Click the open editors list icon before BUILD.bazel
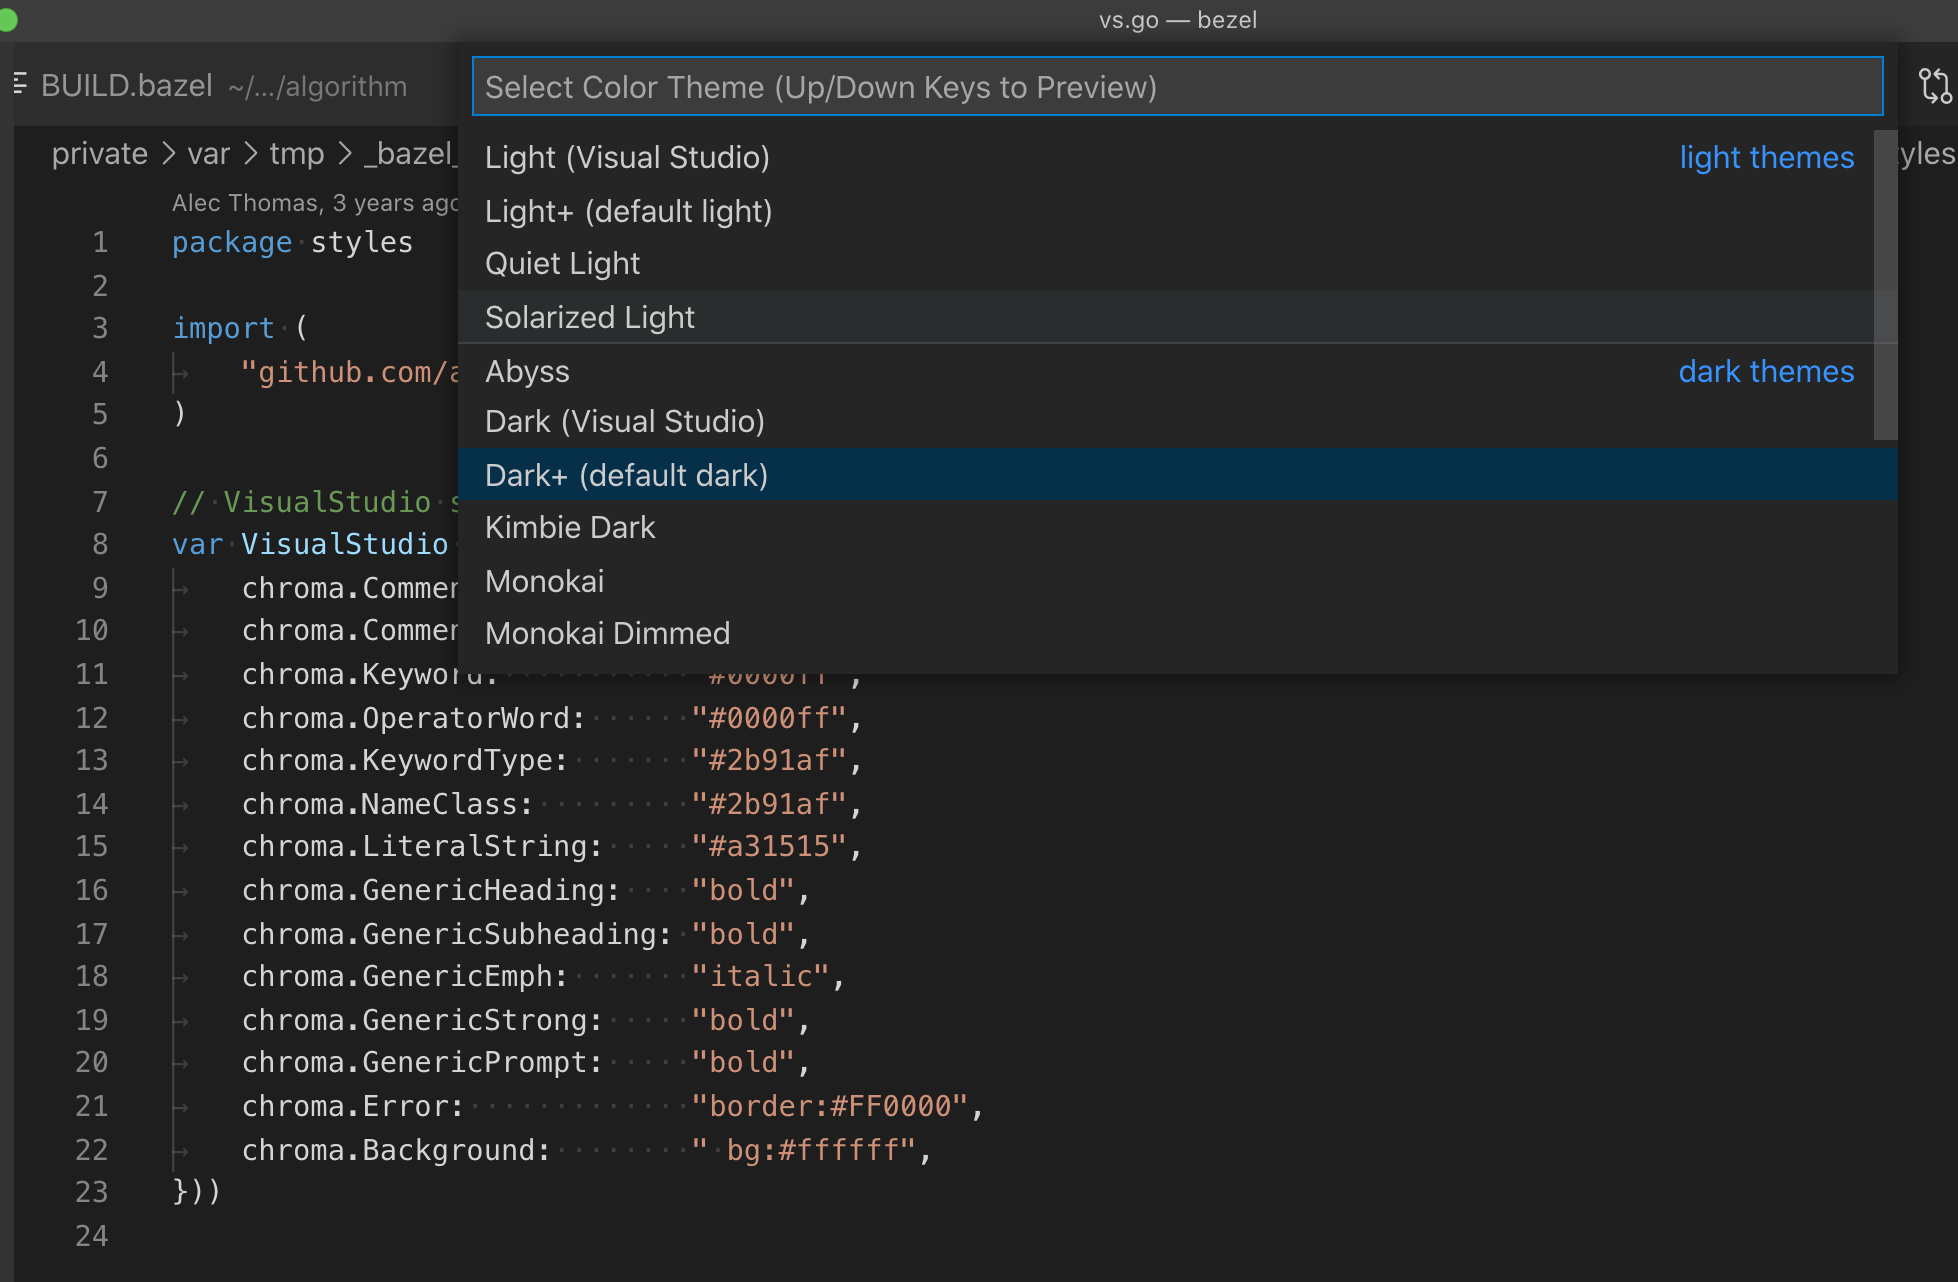This screenshot has height=1282, width=1958. pos(20,84)
